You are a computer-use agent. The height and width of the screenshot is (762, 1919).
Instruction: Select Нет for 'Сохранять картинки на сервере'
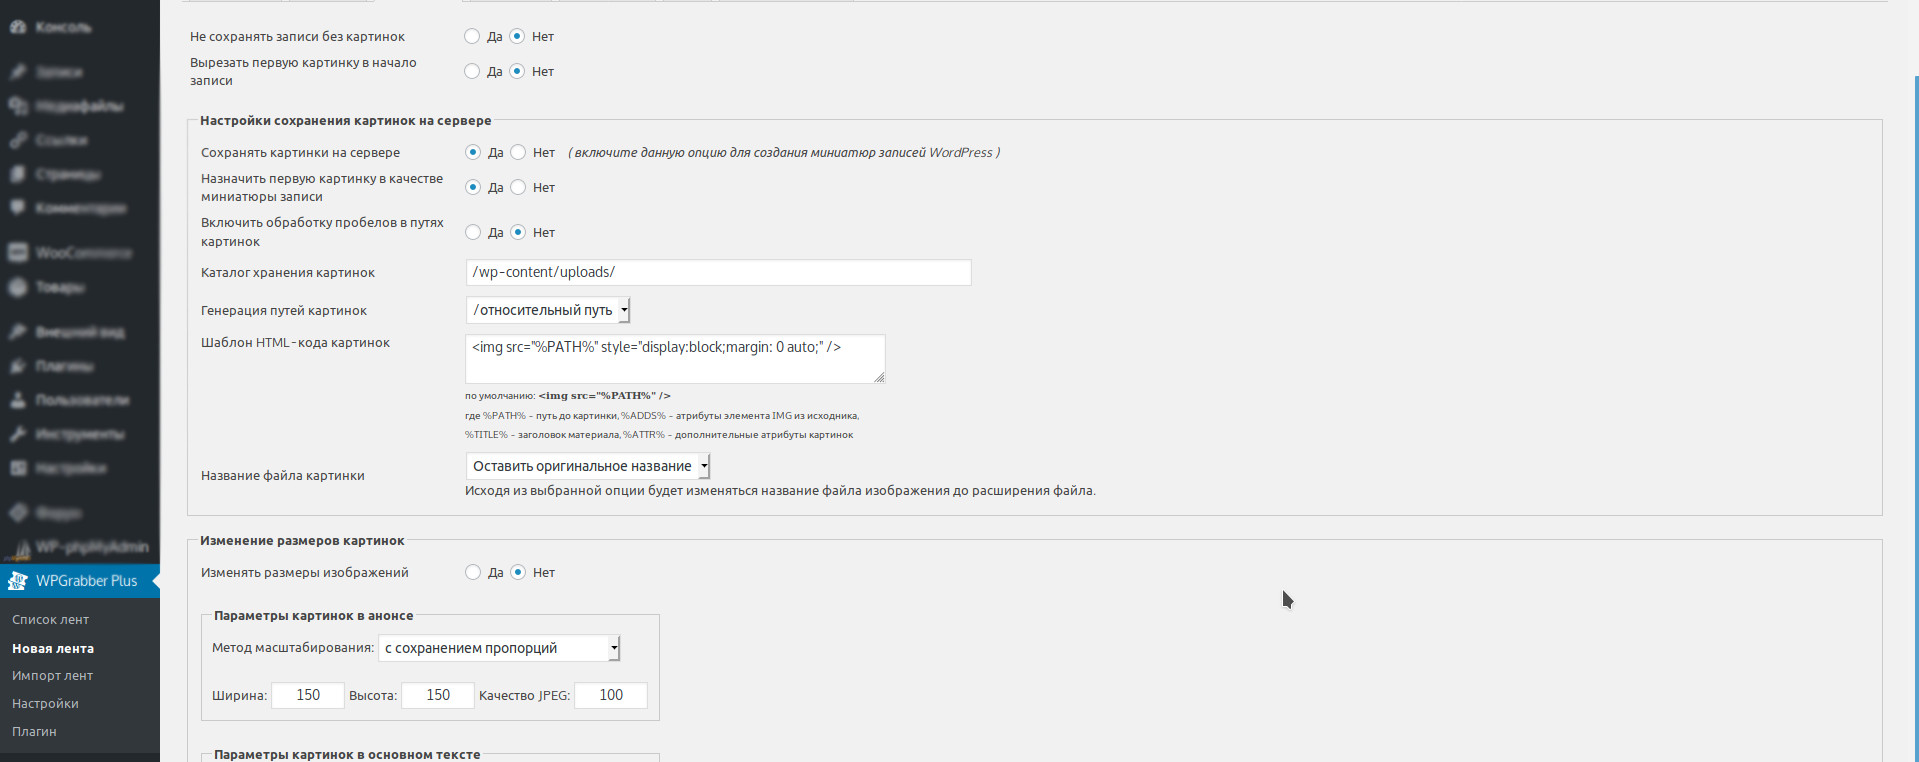pyautogui.click(x=518, y=153)
